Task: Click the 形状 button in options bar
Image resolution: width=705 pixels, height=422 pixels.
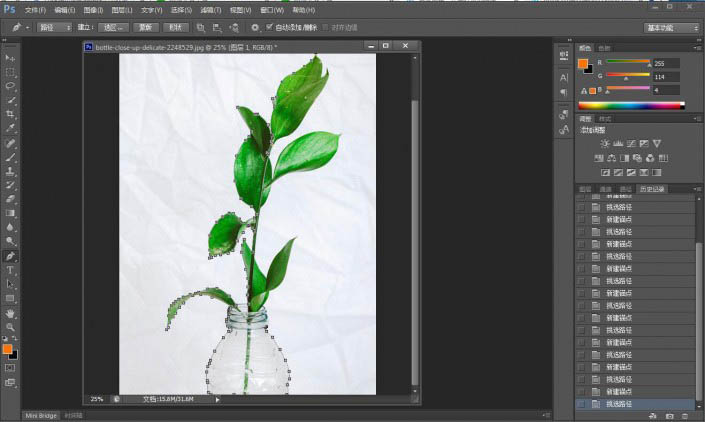Action: tap(176, 28)
